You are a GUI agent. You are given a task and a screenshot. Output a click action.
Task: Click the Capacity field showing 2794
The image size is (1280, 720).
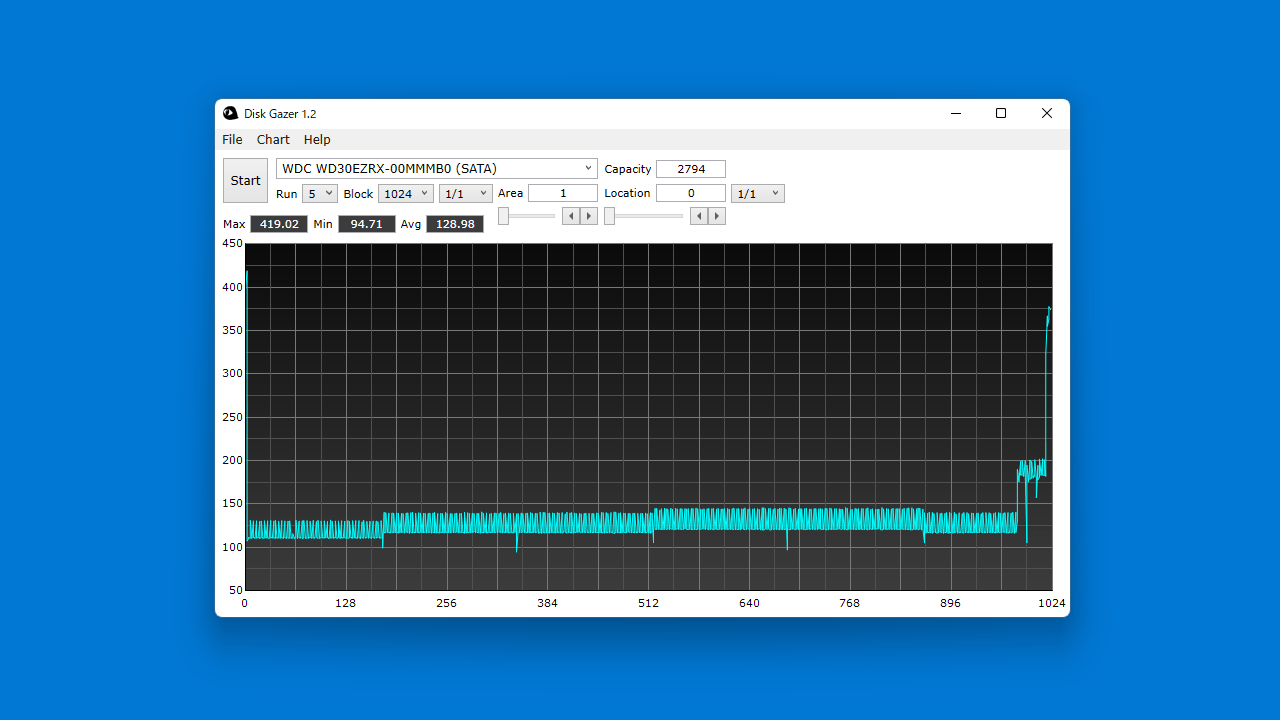[691, 169]
